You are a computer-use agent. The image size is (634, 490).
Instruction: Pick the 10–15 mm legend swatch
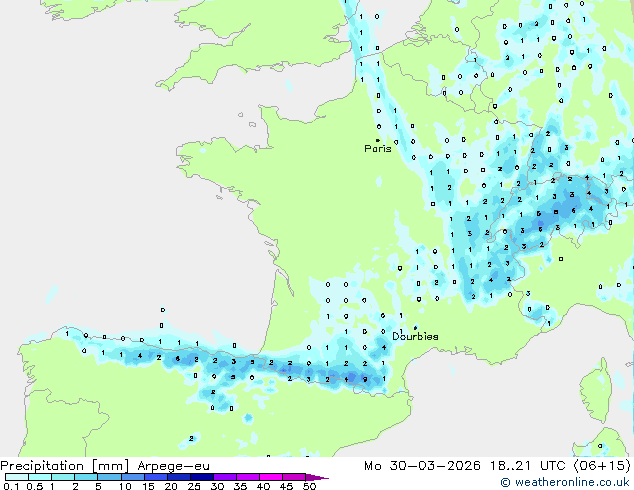pos(133,477)
